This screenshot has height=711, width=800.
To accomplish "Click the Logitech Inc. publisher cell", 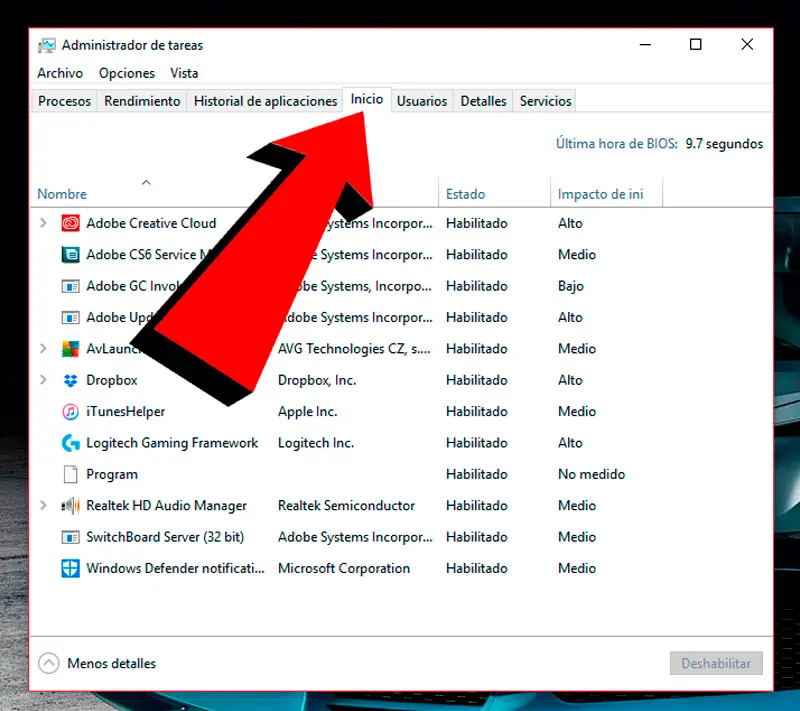I will click(x=316, y=443).
